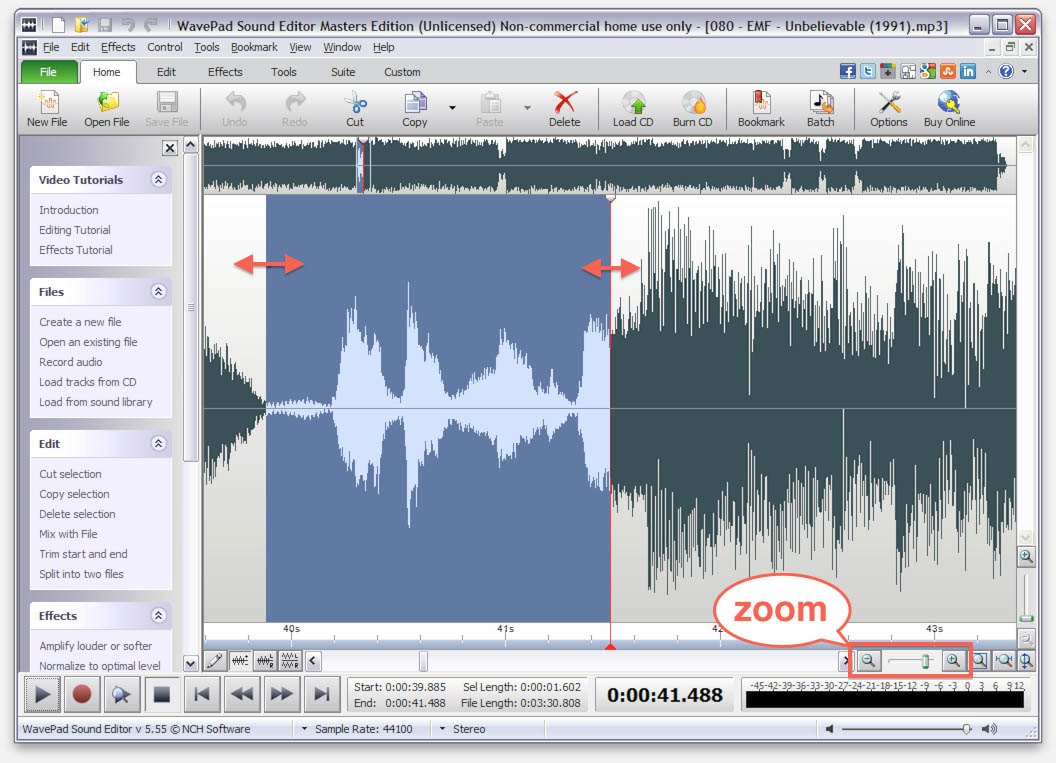Click the 41s mark on timeline ruler
Screen dimensions: 1056x763
506,628
